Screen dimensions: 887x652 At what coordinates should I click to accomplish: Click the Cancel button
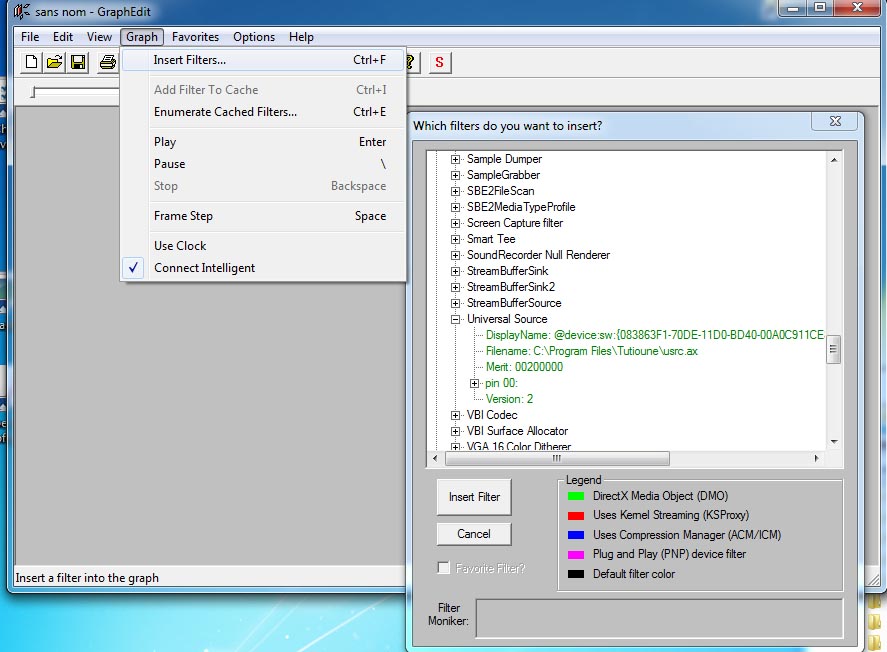point(474,534)
